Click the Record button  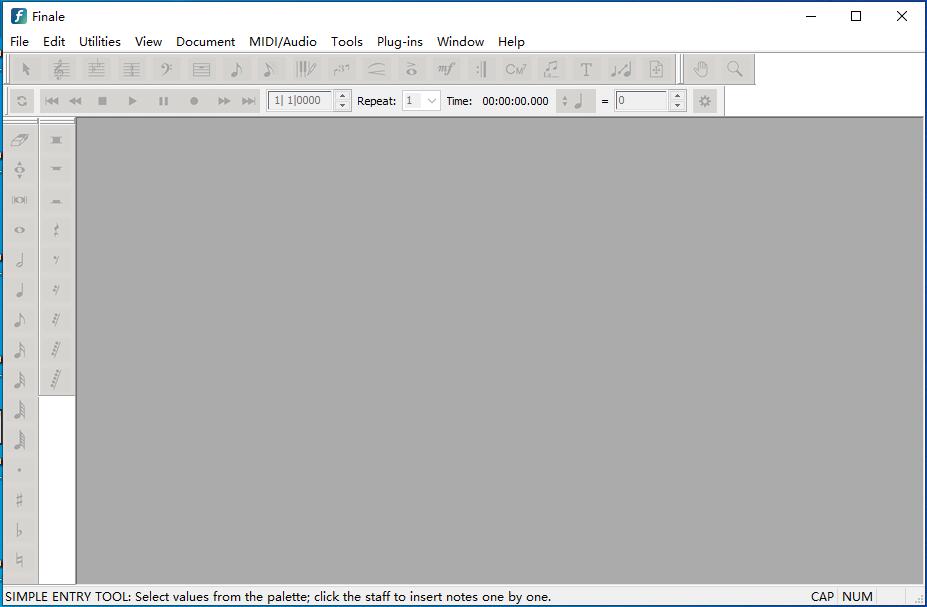tap(194, 101)
